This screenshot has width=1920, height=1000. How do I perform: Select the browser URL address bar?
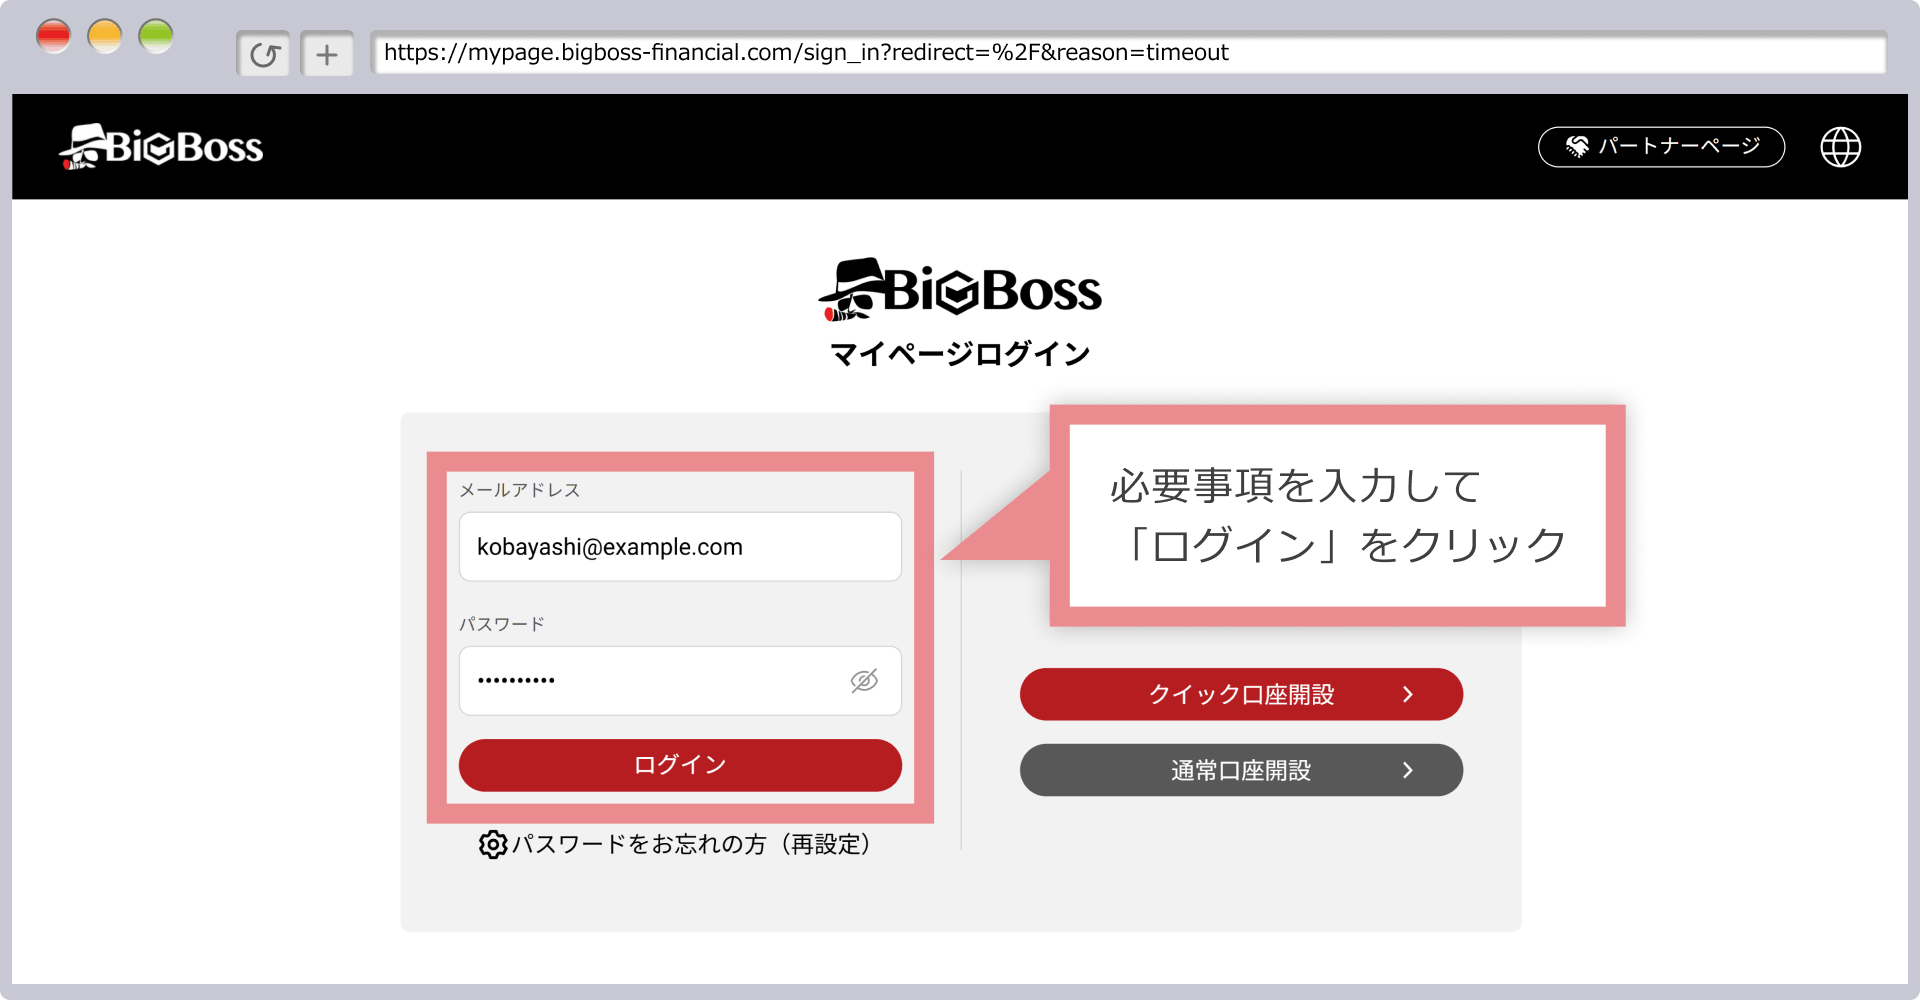pyautogui.click(x=1128, y=53)
